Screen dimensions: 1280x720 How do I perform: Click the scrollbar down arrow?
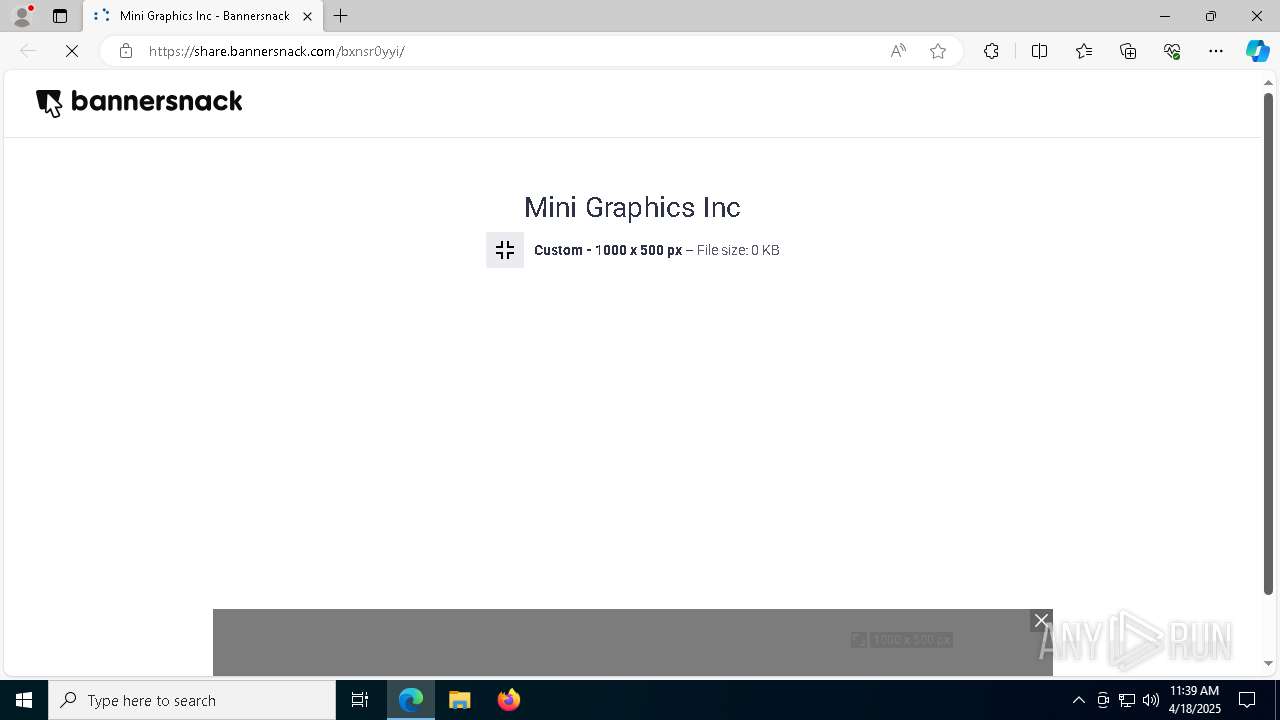tap(1268, 663)
